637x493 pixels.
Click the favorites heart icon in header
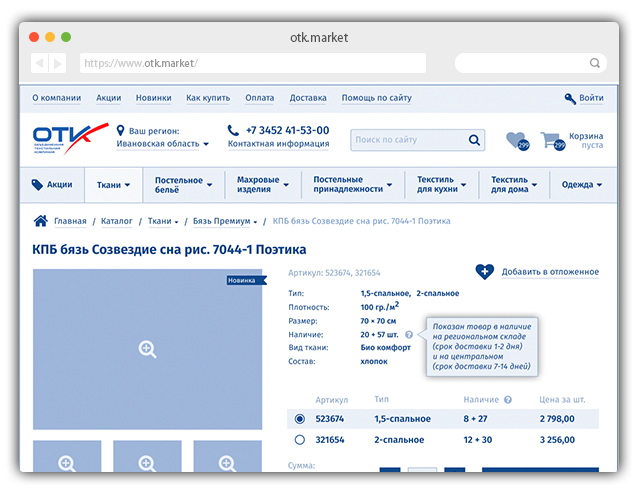click(515, 139)
